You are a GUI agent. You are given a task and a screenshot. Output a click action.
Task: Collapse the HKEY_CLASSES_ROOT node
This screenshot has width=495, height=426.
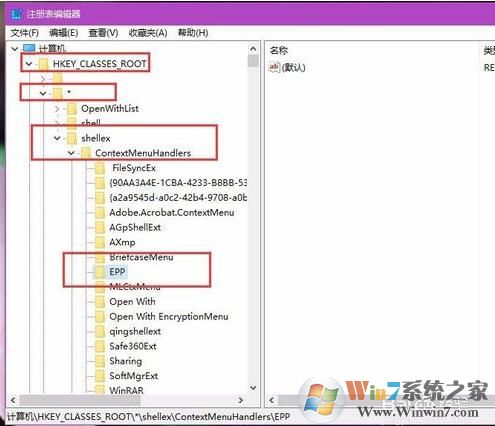click(29, 64)
